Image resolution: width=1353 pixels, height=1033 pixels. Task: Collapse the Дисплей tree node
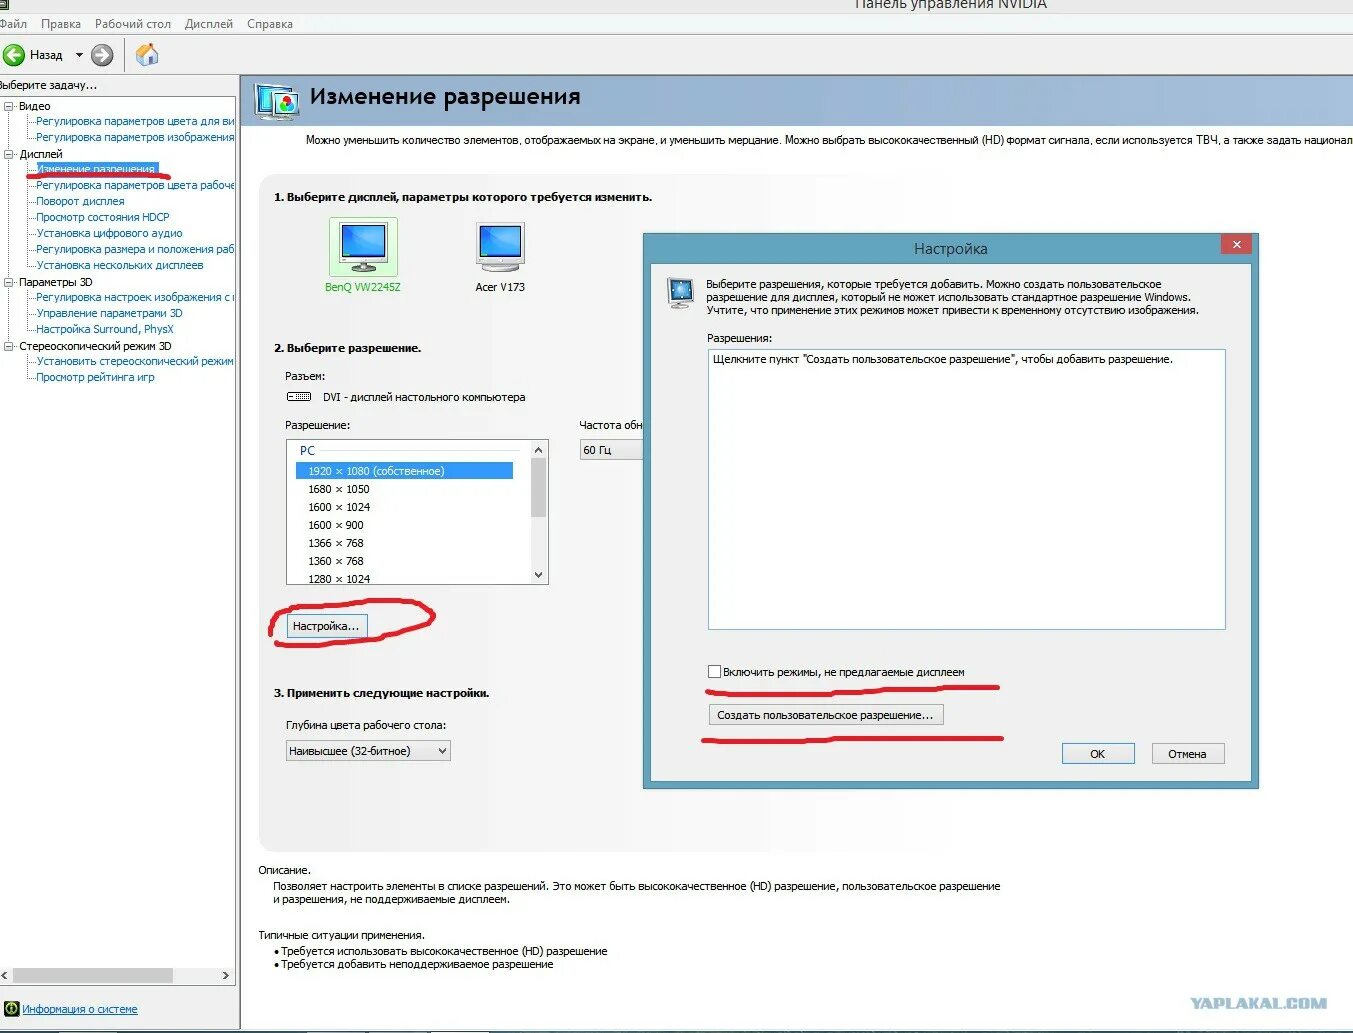[x=9, y=154]
